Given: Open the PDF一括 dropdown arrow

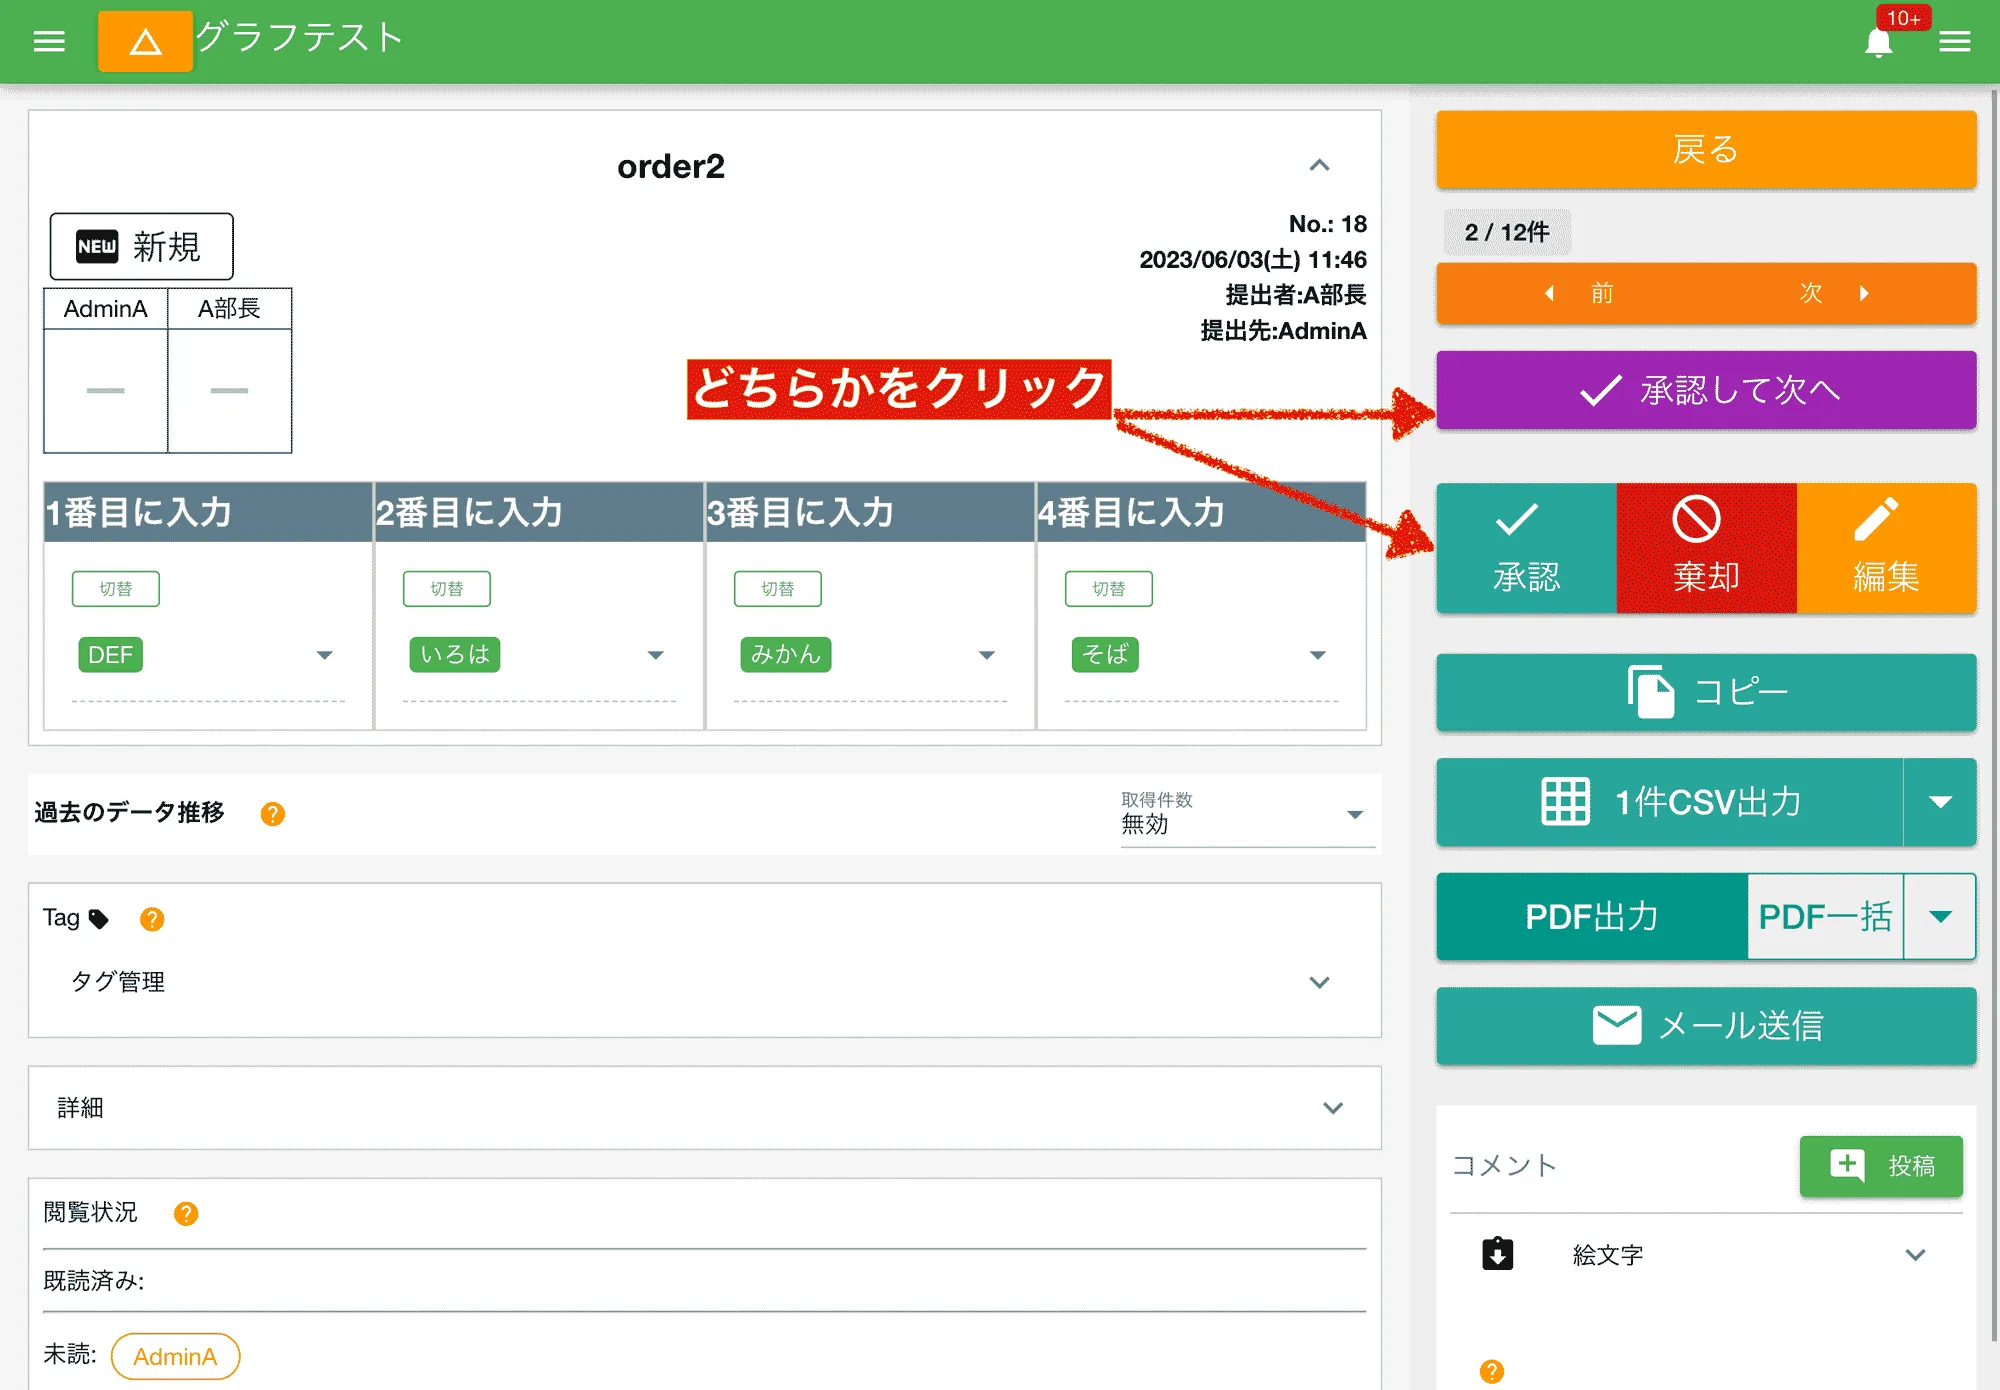Looking at the screenshot, I should [1940, 916].
